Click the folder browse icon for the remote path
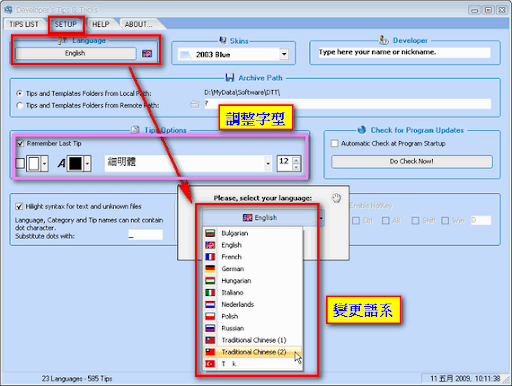The width and height of the screenshot is (512, 386). coord(195,105)
